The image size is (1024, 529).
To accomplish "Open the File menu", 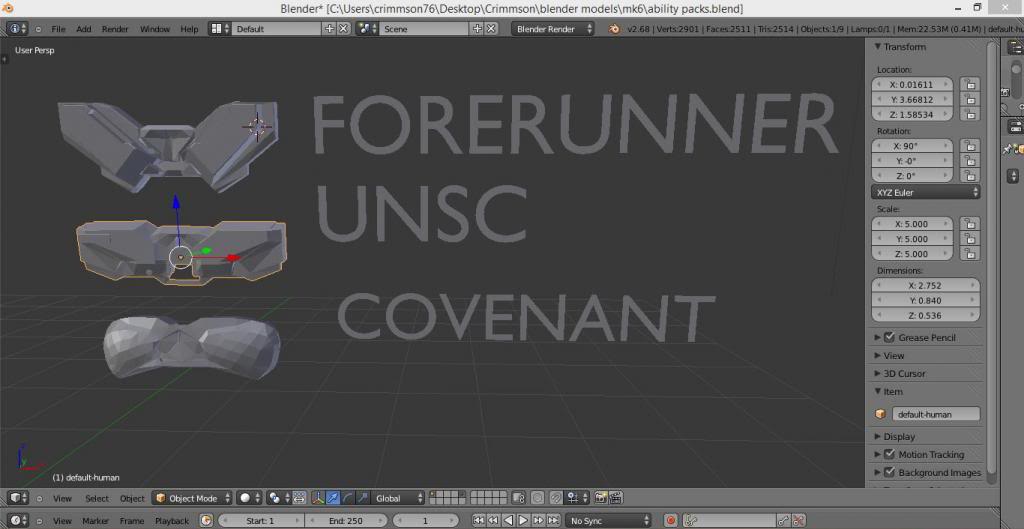I will pos(58,29).
